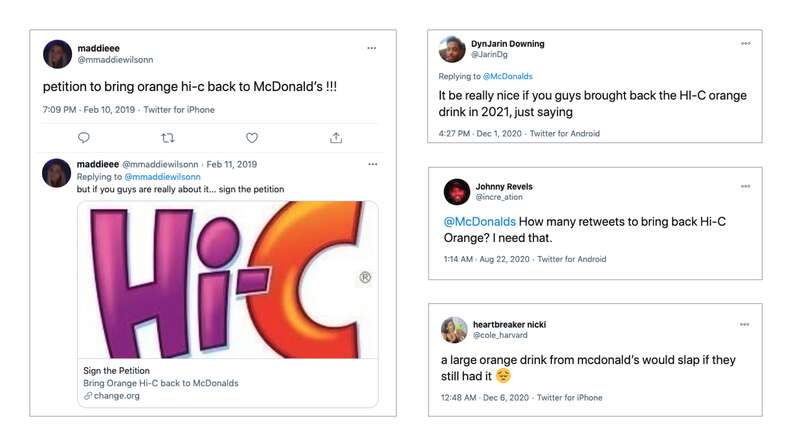Open maddieee's profile picture on the top tweet
This screenshot has height=446, width=792.
point(57,54)
